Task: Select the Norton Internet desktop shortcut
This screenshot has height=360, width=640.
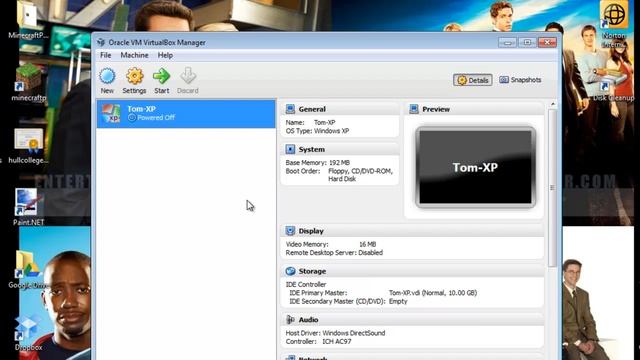Action: click(x=614, y=24)
